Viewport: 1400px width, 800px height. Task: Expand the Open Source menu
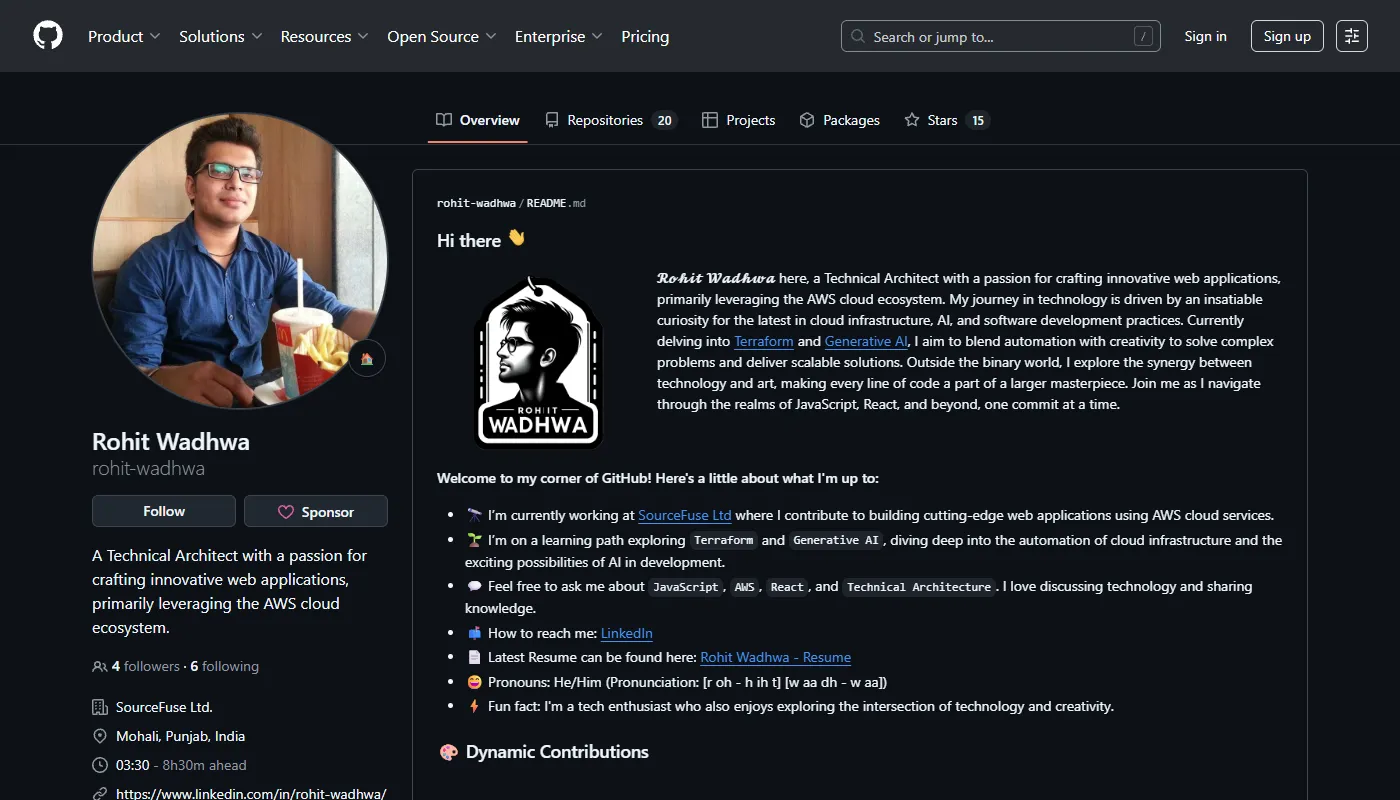point(442,36)
